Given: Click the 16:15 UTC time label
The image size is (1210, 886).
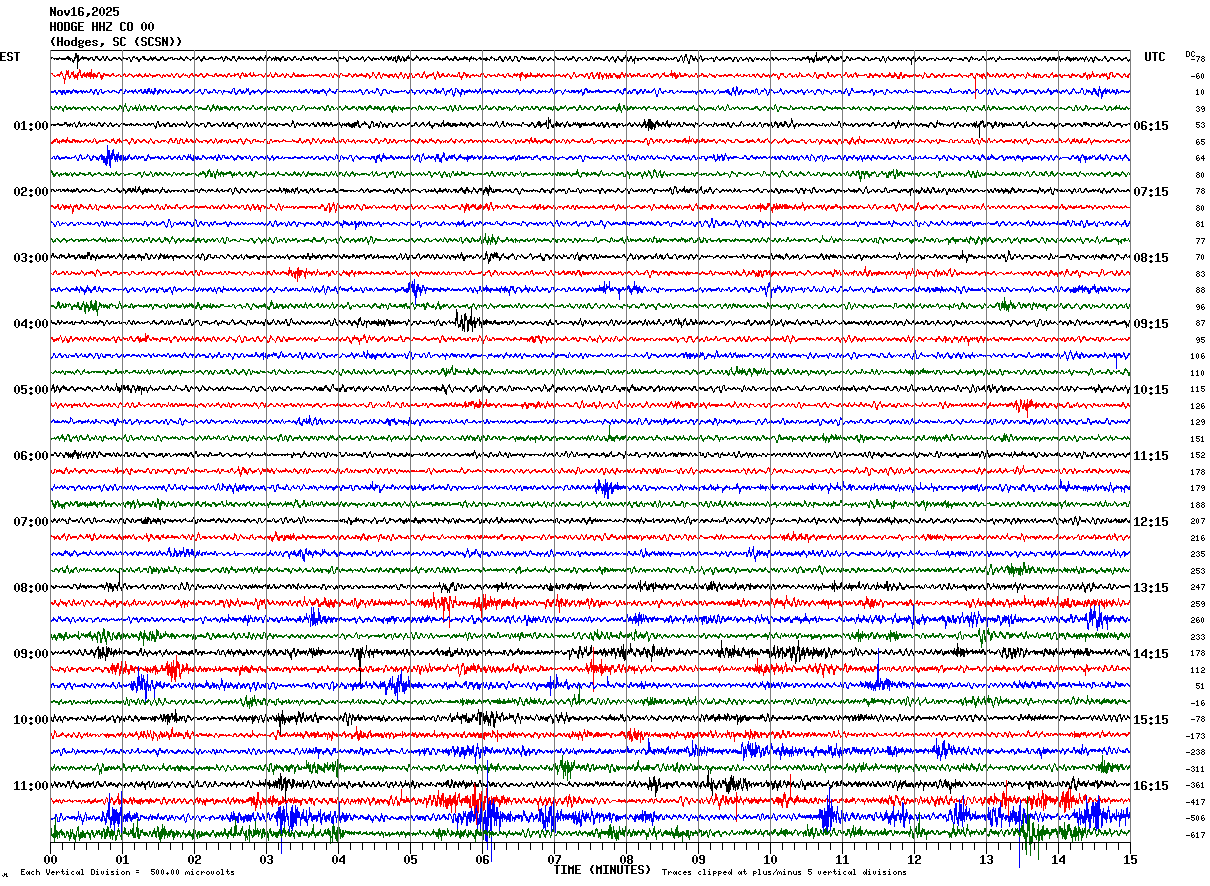Looking at the screenshot, I should [x=1152, y=786].
